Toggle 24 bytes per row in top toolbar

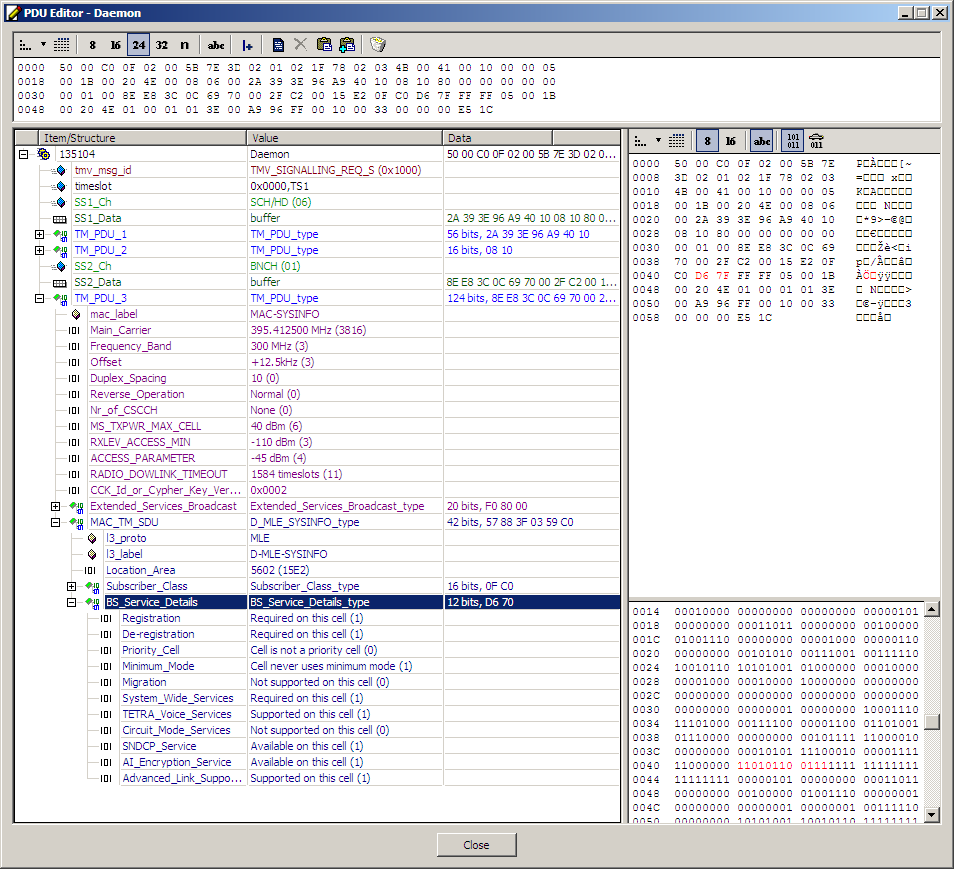tap(138, 45)
